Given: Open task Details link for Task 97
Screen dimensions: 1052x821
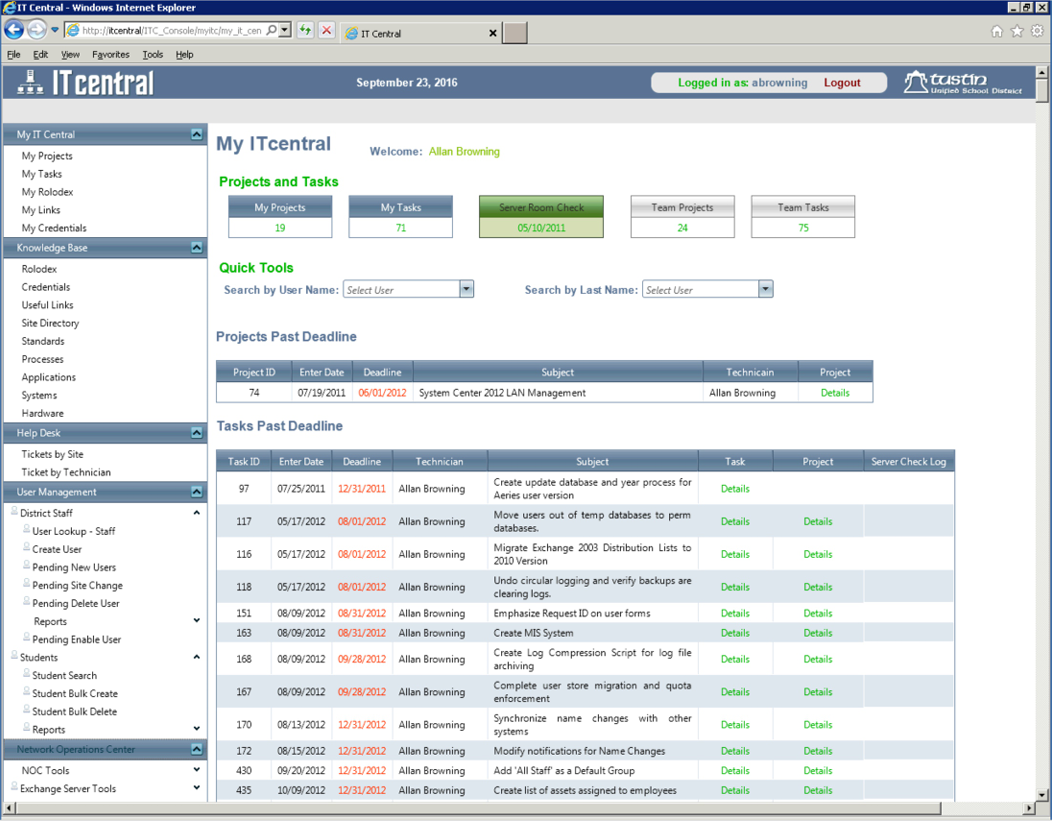Looking at the screenshot, I should pos(735,489).
